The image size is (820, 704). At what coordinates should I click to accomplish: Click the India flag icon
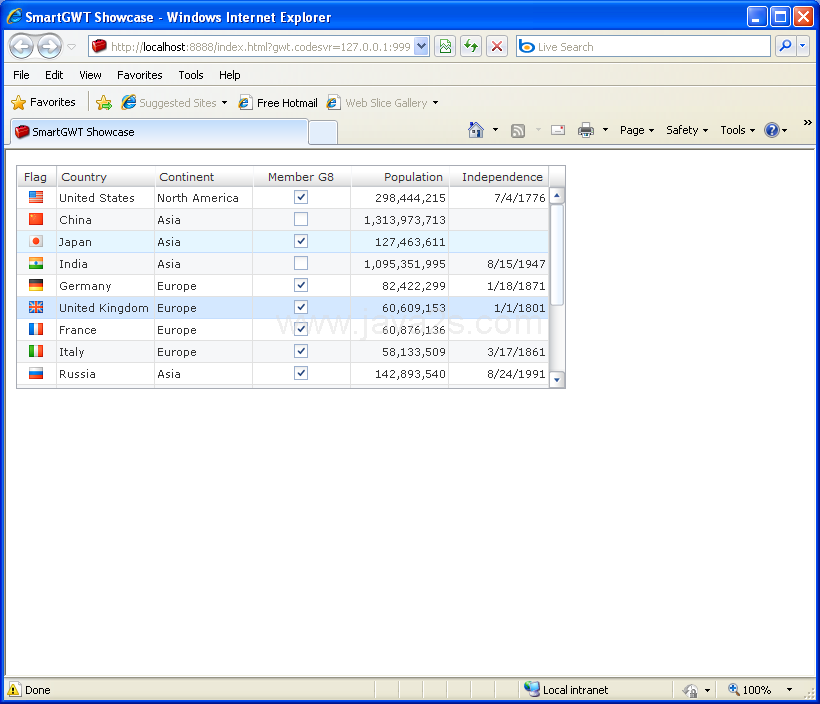tap(36, 263)
